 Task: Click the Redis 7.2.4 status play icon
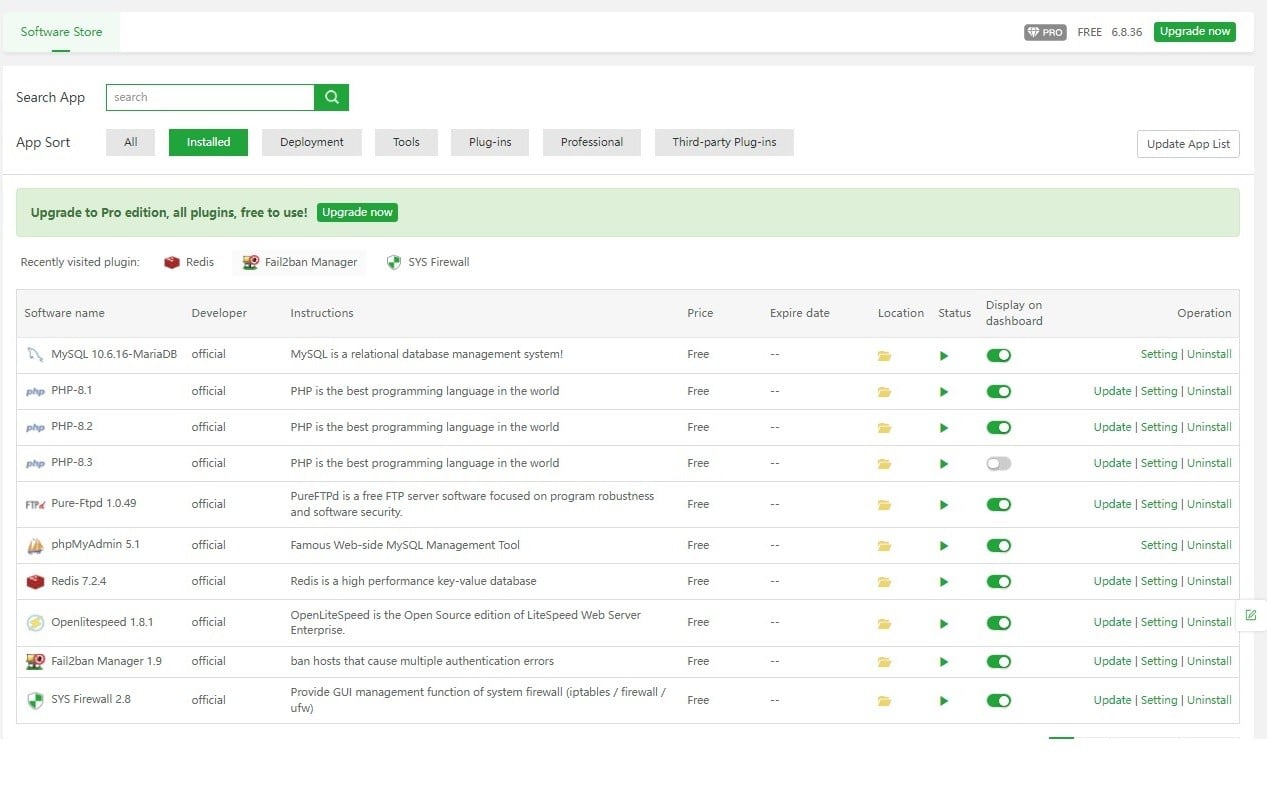[x=944, y=582]
